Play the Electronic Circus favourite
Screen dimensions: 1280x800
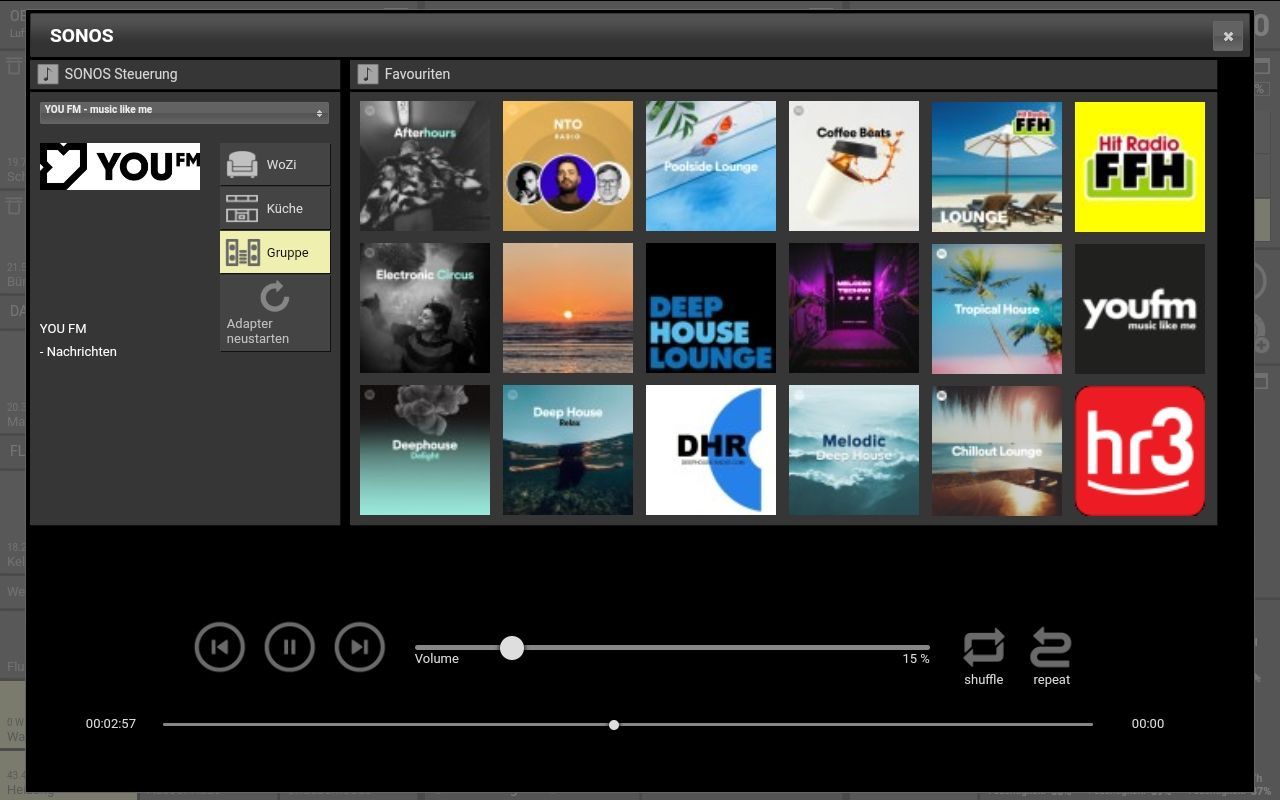[425, 308]
